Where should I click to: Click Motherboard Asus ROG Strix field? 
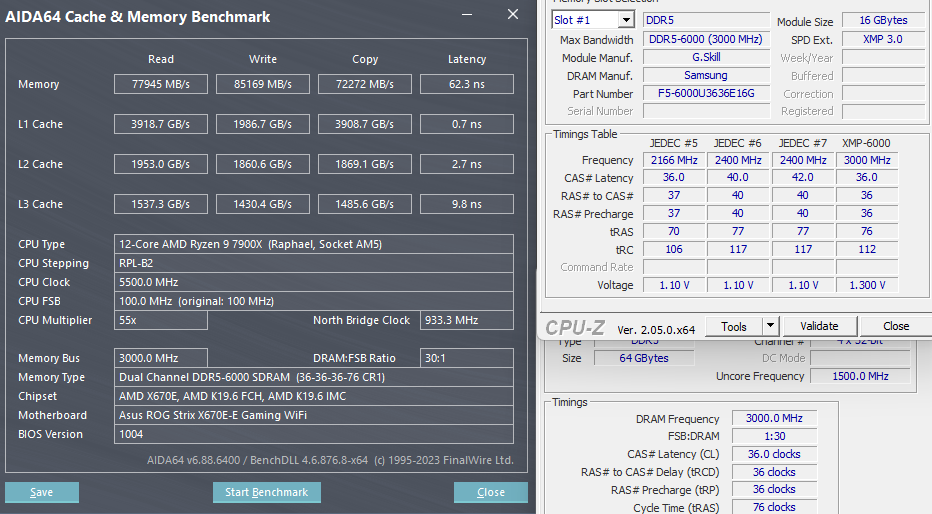314,415
